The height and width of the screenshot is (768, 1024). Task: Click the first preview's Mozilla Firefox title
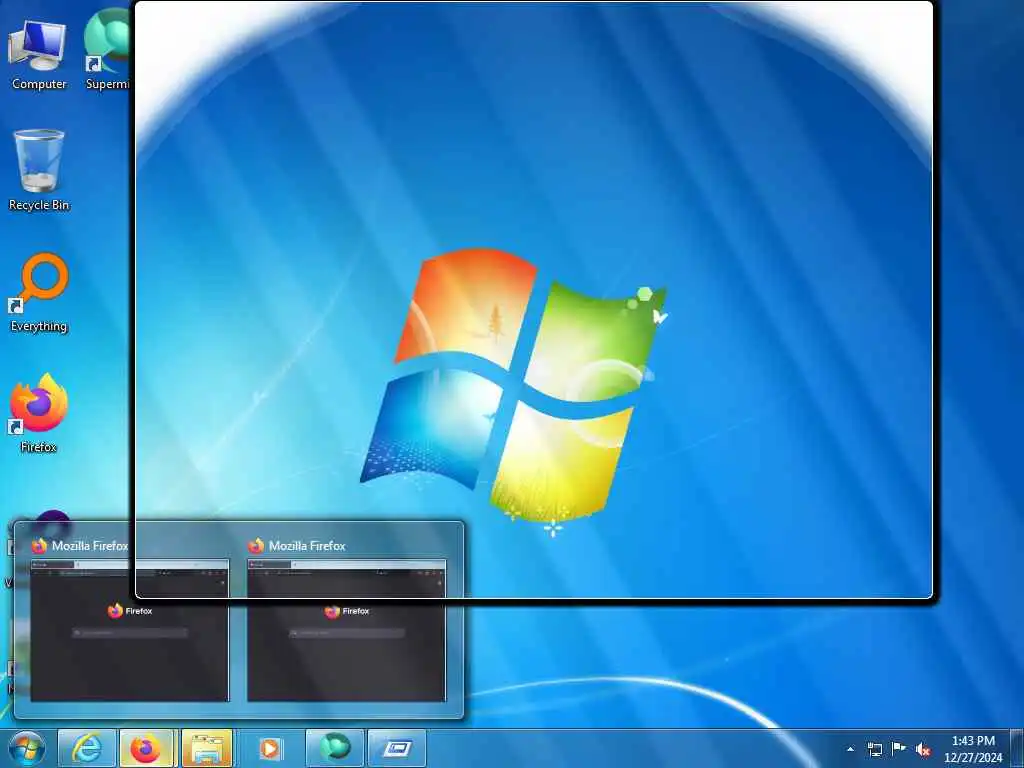[90, 546]
